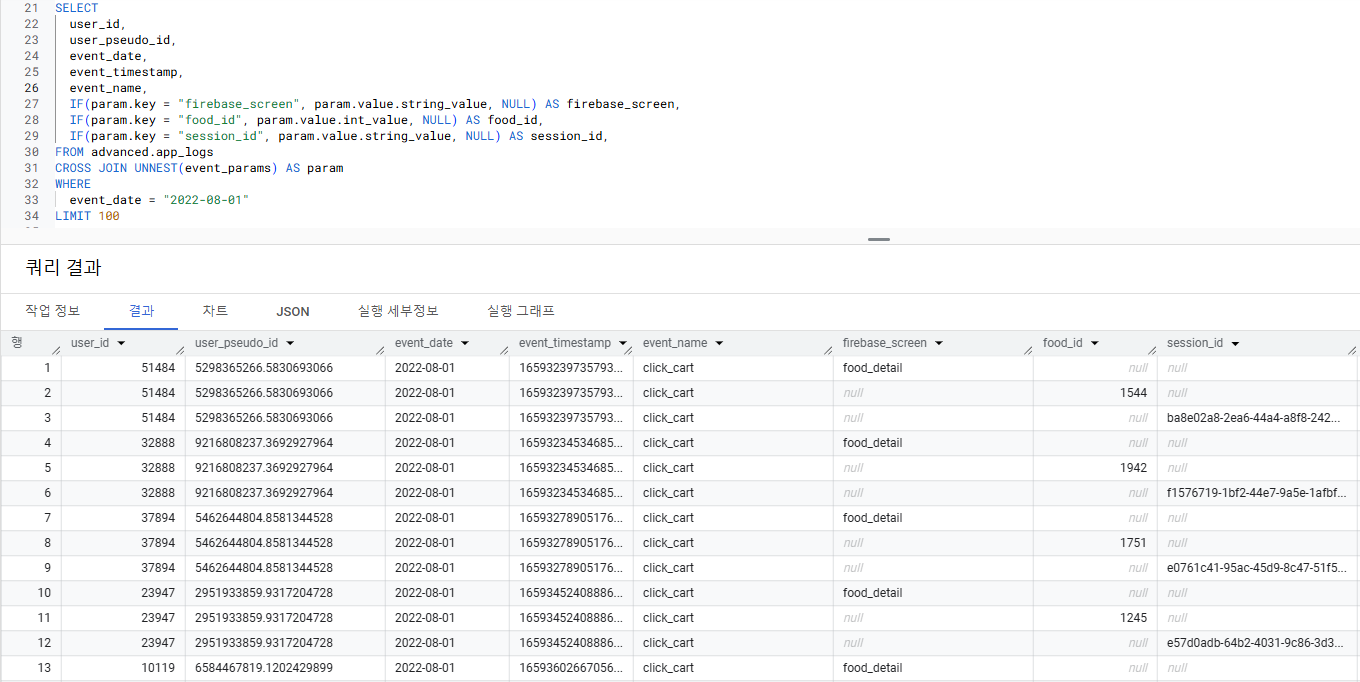Open user_id column dropdown arrow

tap(121, 343)
